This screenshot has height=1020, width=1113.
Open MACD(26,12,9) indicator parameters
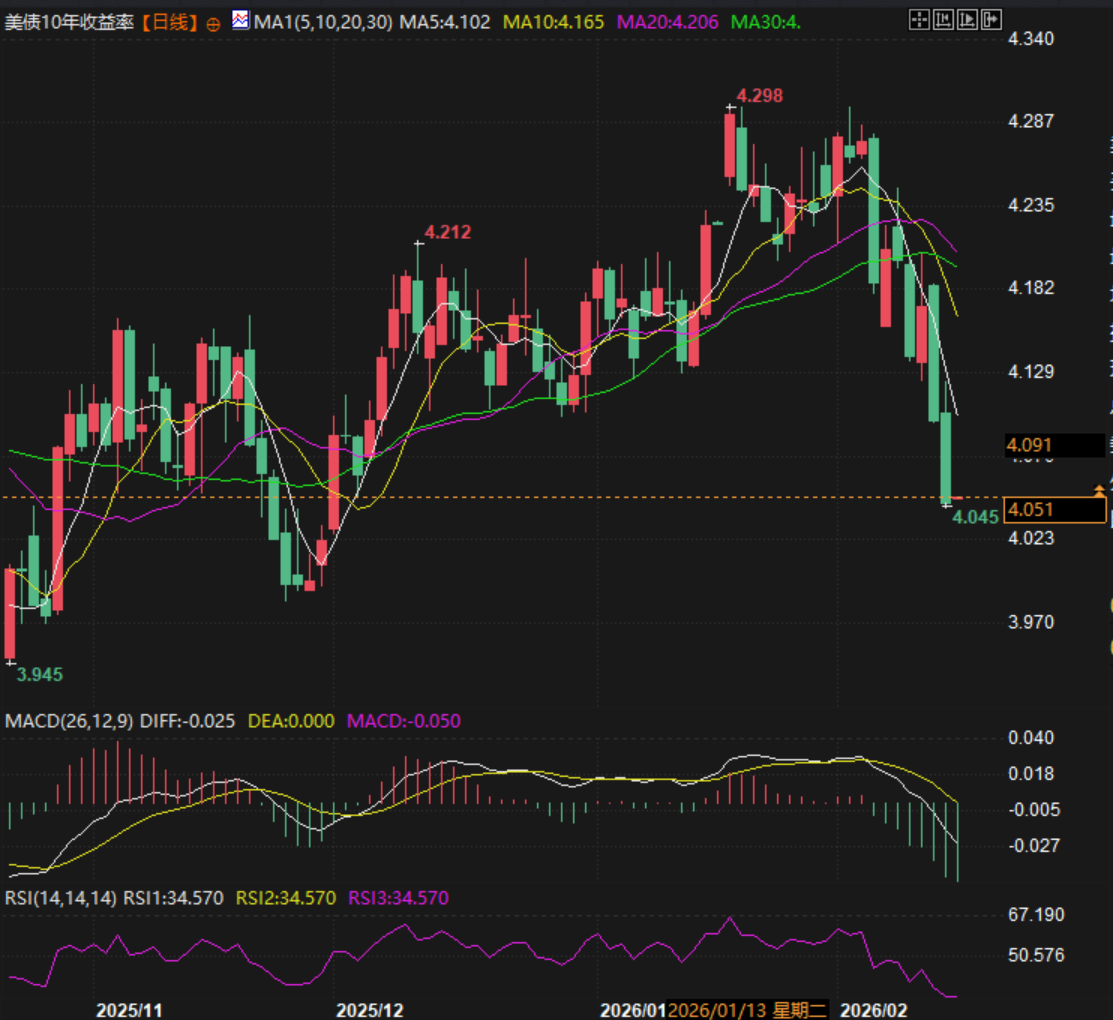click(69, 721)
